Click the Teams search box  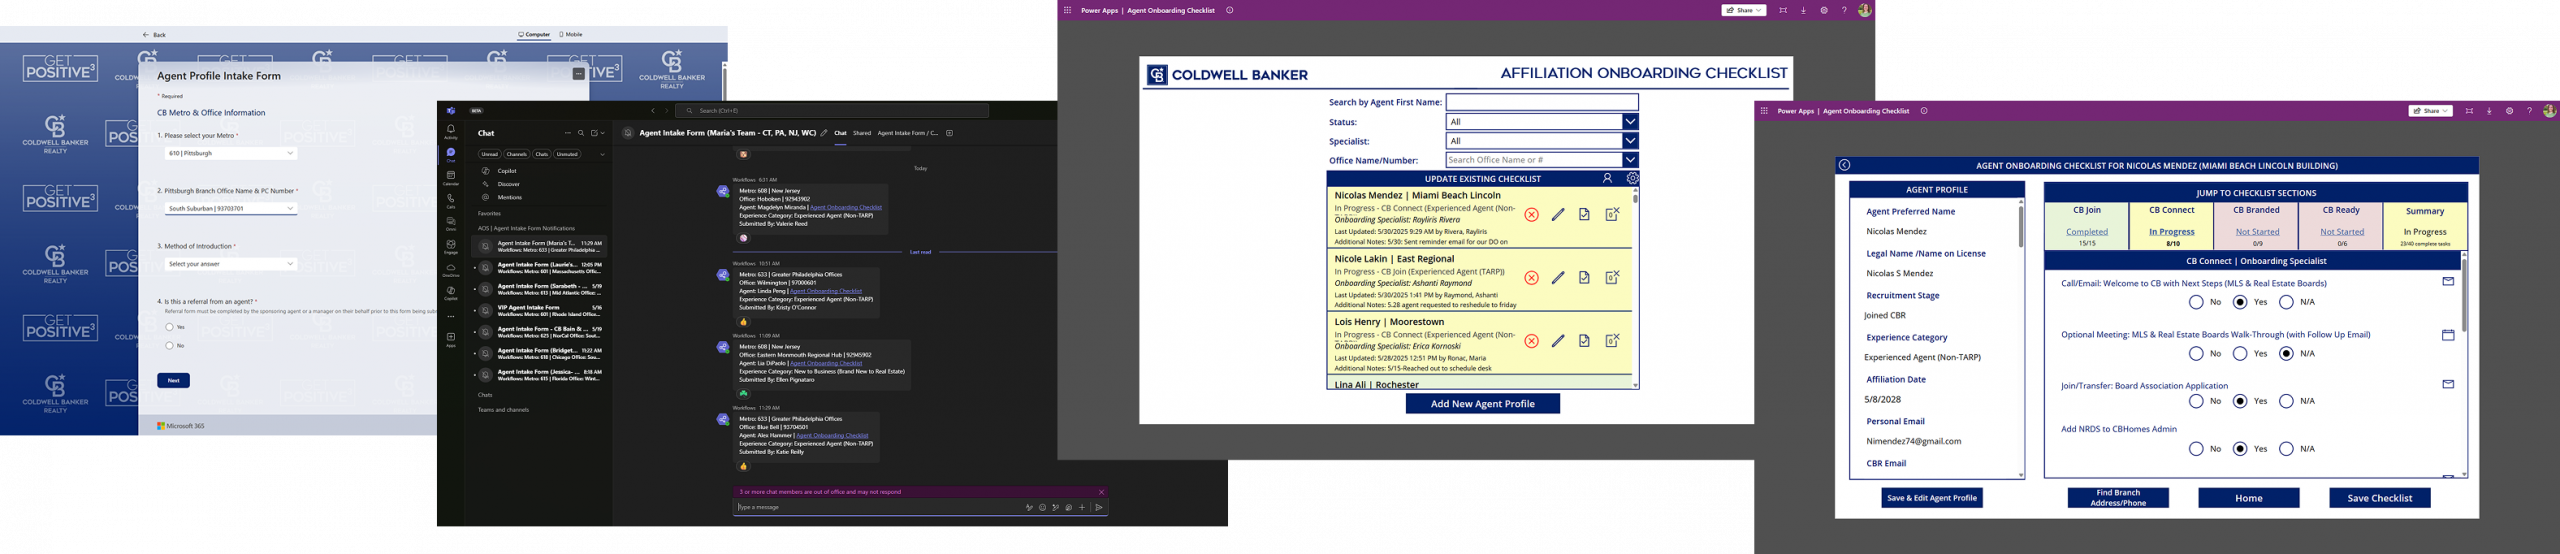click(x=832, y=111)
